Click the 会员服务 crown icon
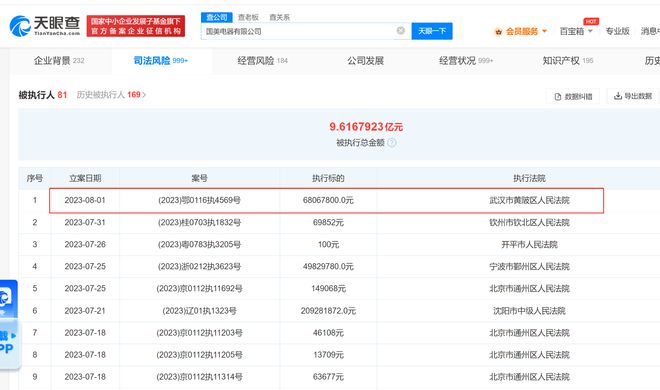660x390 pixels. [x=498, y=32]
